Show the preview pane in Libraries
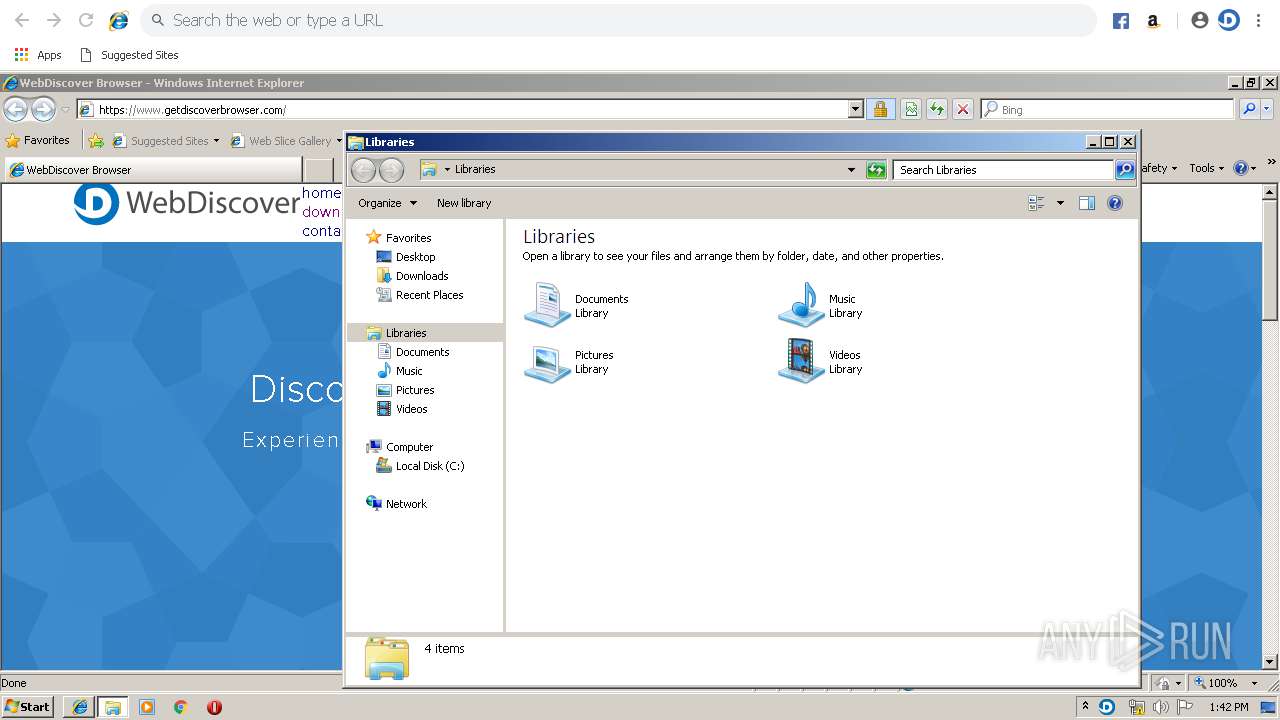1280x720 pixels. pyautogui.click(x=1087, y=203)
